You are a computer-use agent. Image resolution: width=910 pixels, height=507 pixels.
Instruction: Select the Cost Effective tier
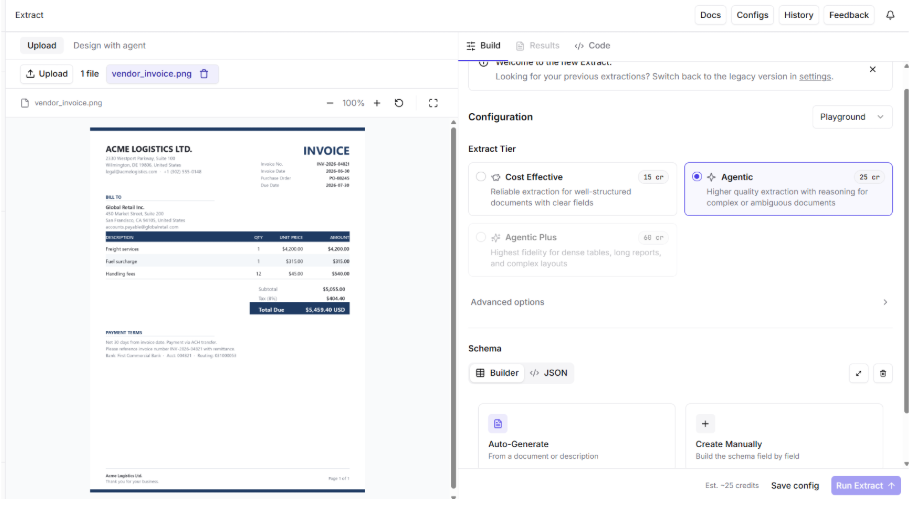(x=572, y=189)
